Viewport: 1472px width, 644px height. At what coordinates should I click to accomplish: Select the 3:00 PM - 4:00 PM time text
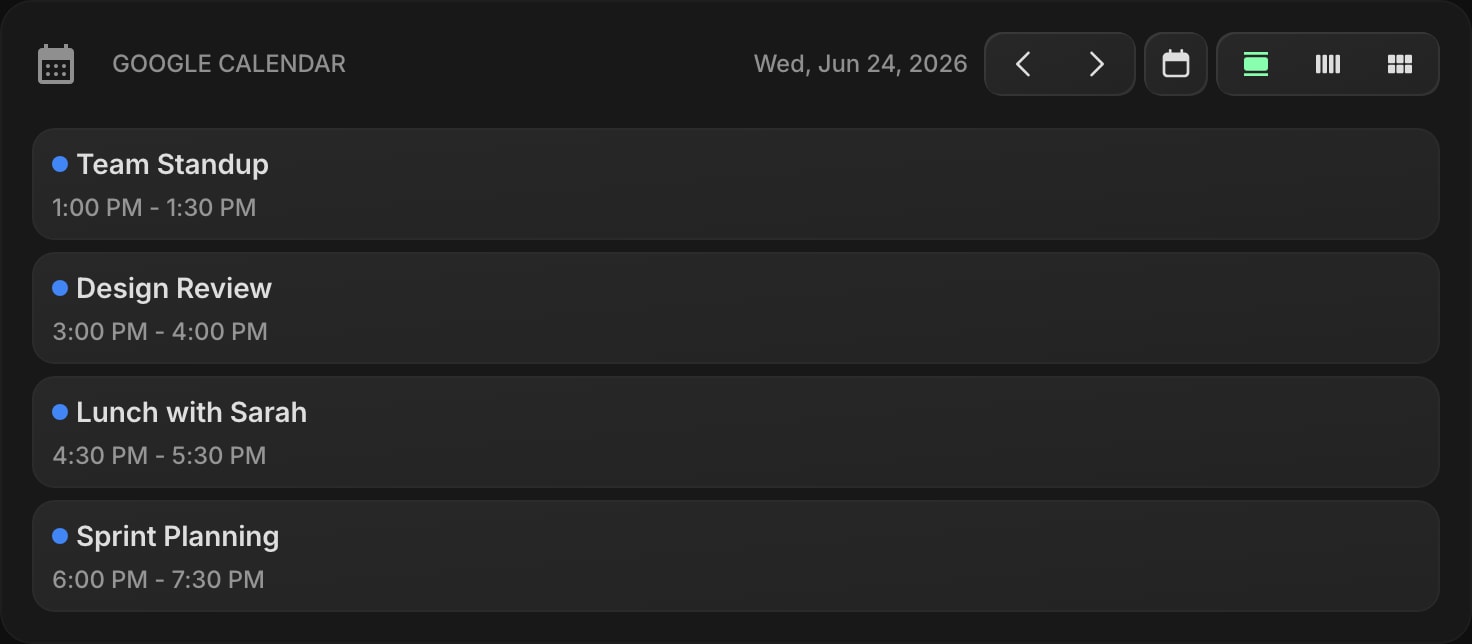pyautogui.click(x=160, y=332)
